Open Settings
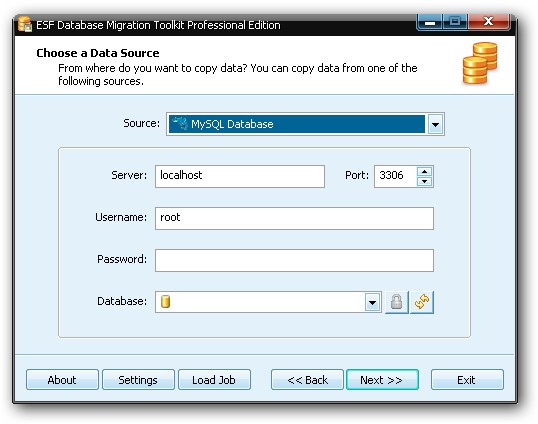The image size is (538, 424). (138, 380)
